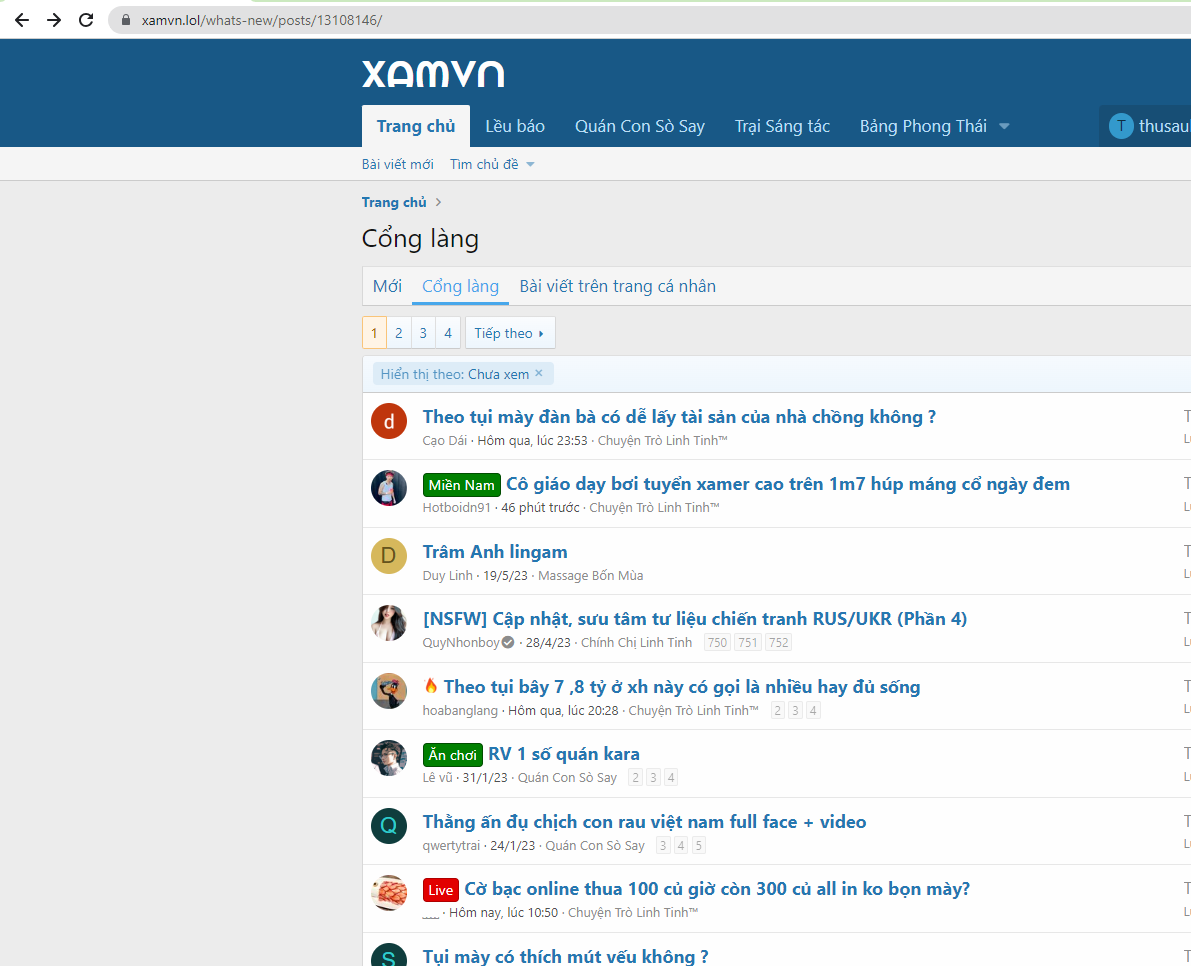1191x966 pixels.
Task: Open the Lều báo menu item
Action: tap(515, 126)
